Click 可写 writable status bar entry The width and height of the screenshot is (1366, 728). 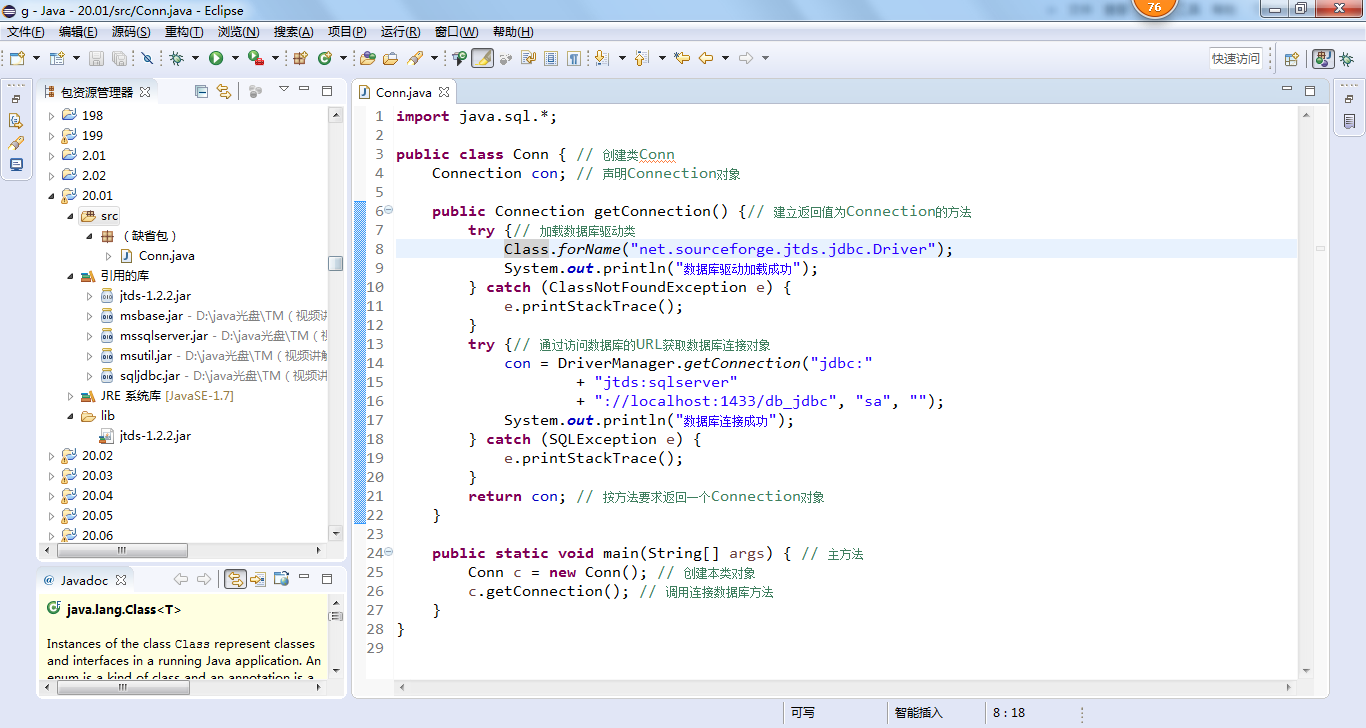click(803, 713)
